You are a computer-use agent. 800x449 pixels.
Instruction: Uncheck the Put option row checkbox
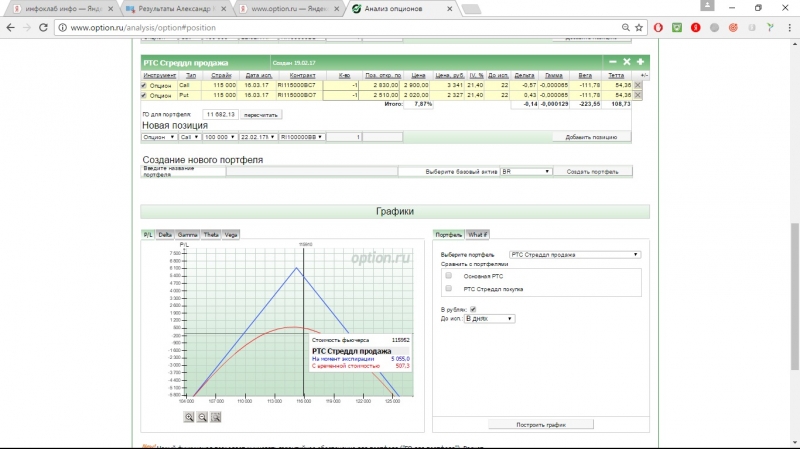pyautogui.click(x=144, y=95)
